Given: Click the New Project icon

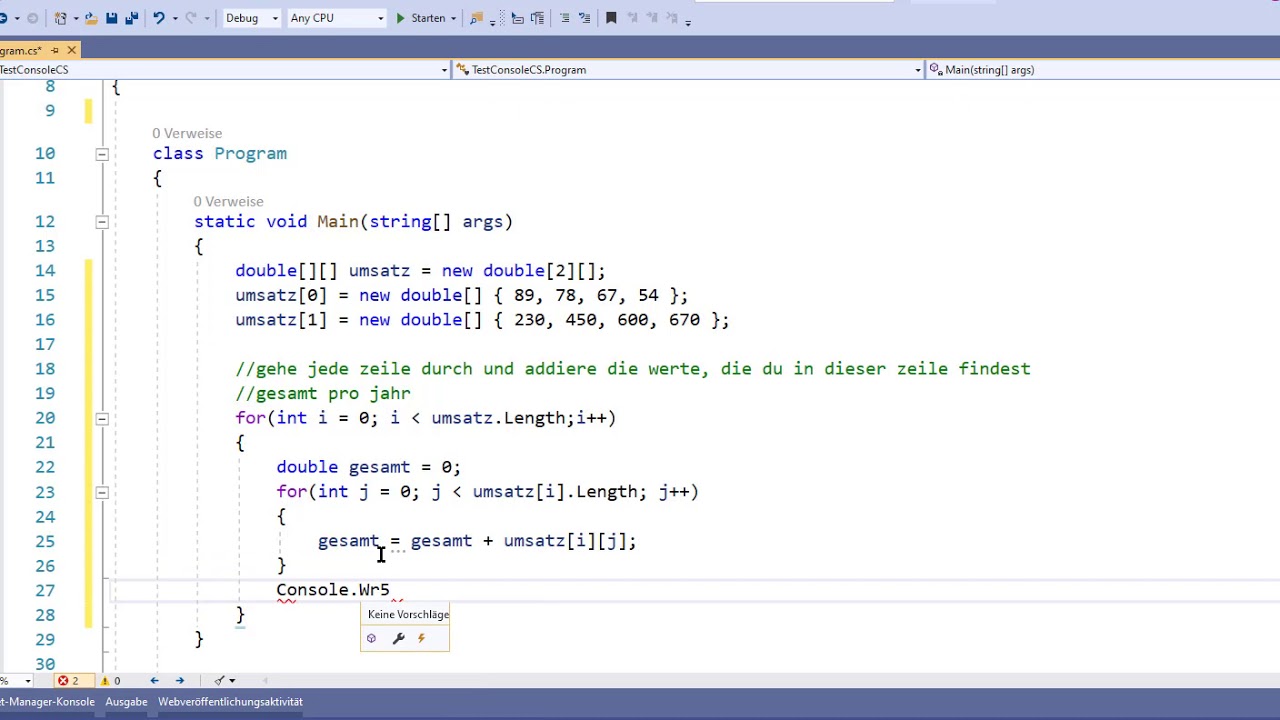Looking at the screenshot, I should pyautogui.click(x=60, y=18).
